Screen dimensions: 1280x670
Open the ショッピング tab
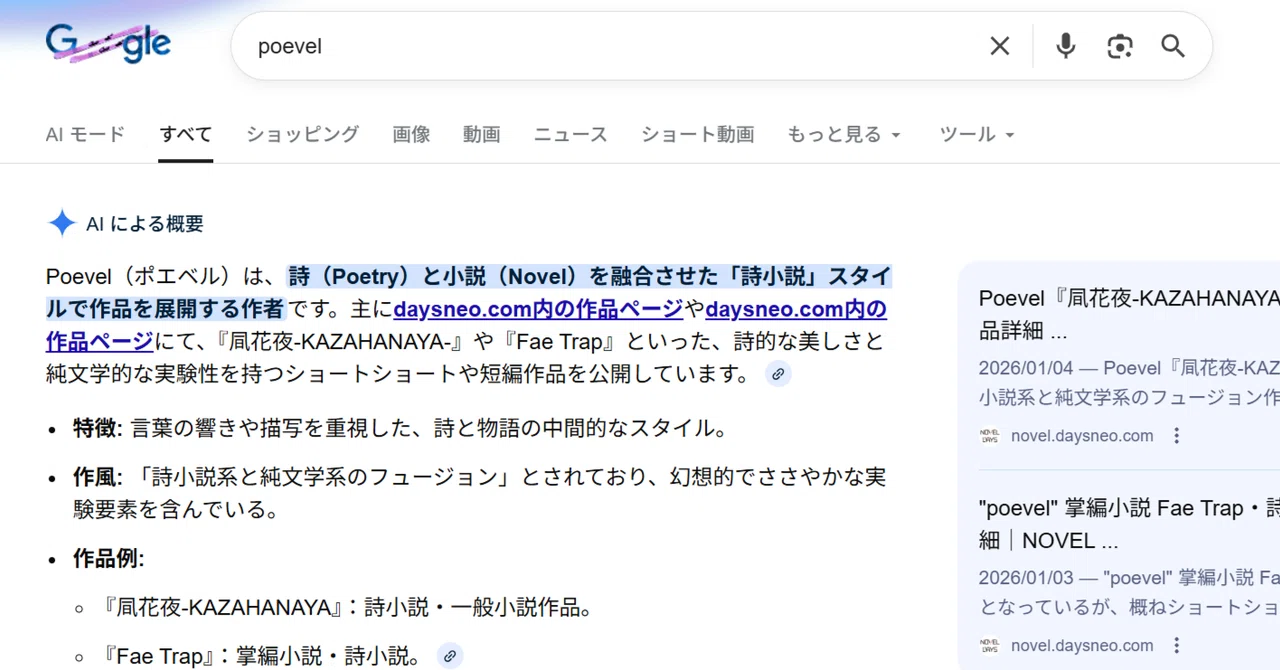pyautogui.click(x=303, y=134)
